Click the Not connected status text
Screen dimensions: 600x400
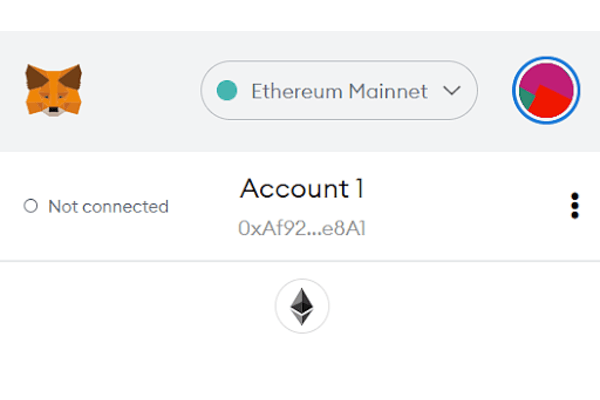click(x=108, y=207)
